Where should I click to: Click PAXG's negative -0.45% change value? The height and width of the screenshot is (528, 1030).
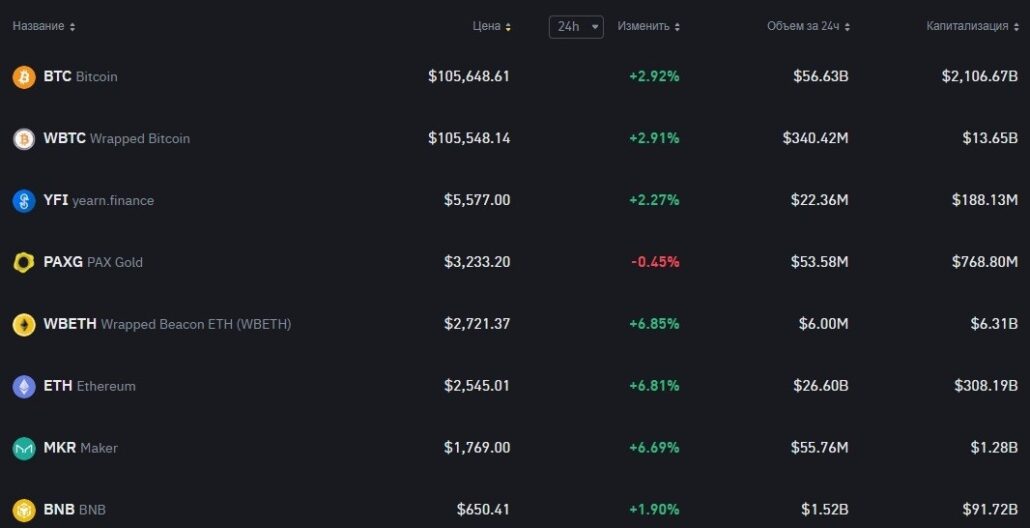(655, 262)
